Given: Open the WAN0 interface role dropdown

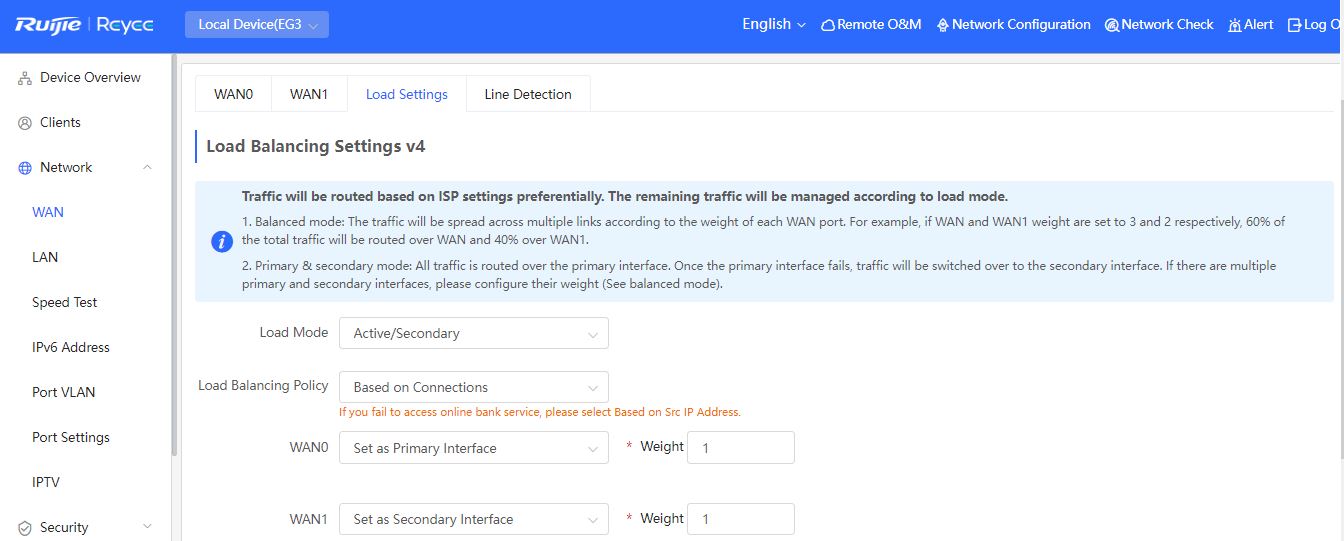Looking at the screenshot, I should coord(474,448).
